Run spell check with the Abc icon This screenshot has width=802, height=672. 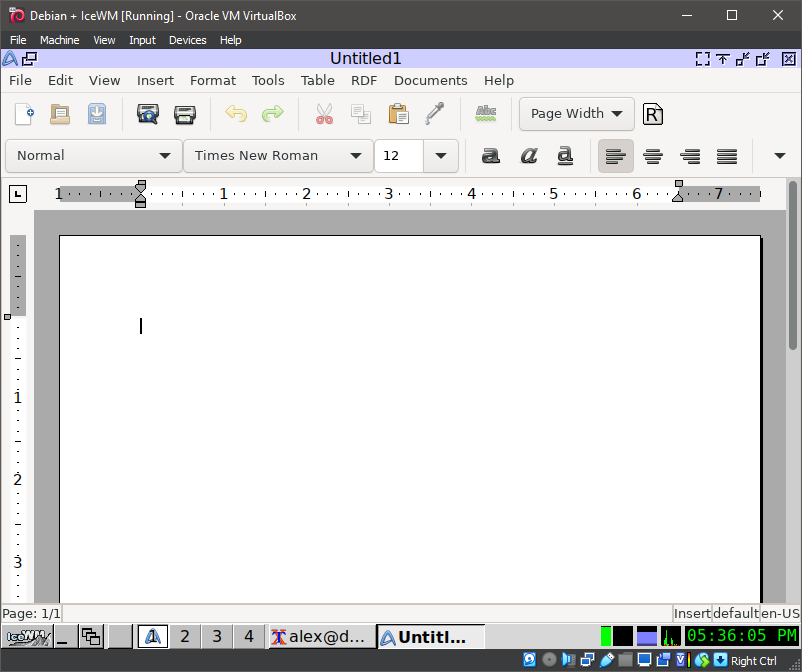[x=486, y=114]
